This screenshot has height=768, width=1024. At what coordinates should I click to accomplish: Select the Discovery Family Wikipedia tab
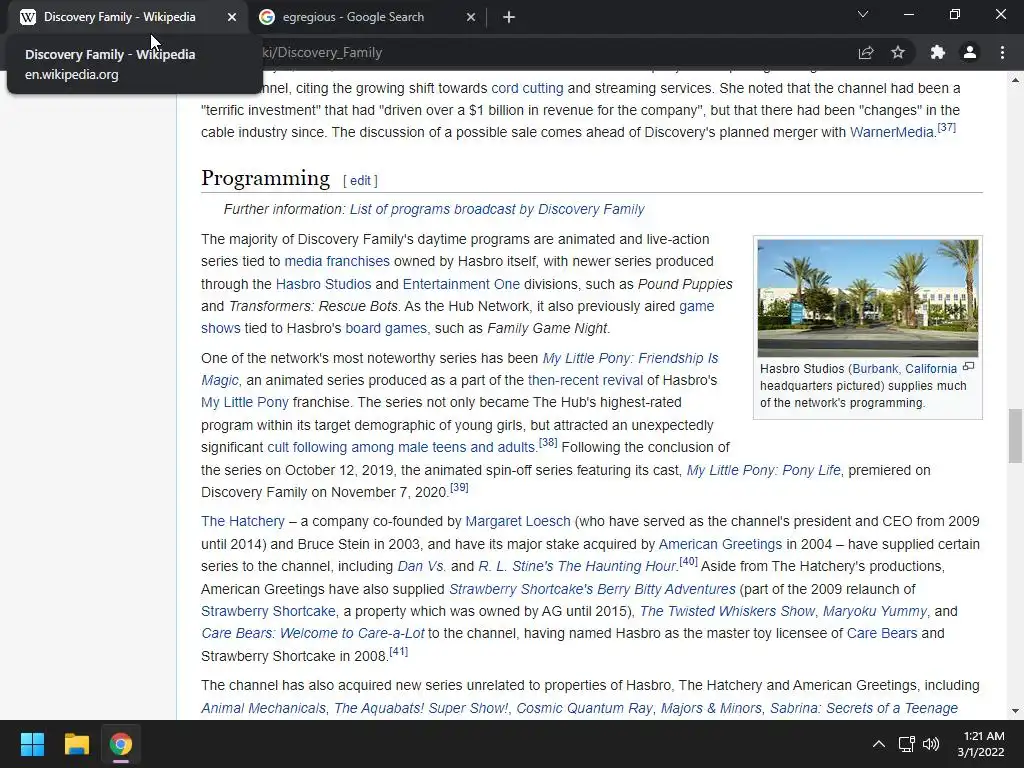(x=128, y=17)
